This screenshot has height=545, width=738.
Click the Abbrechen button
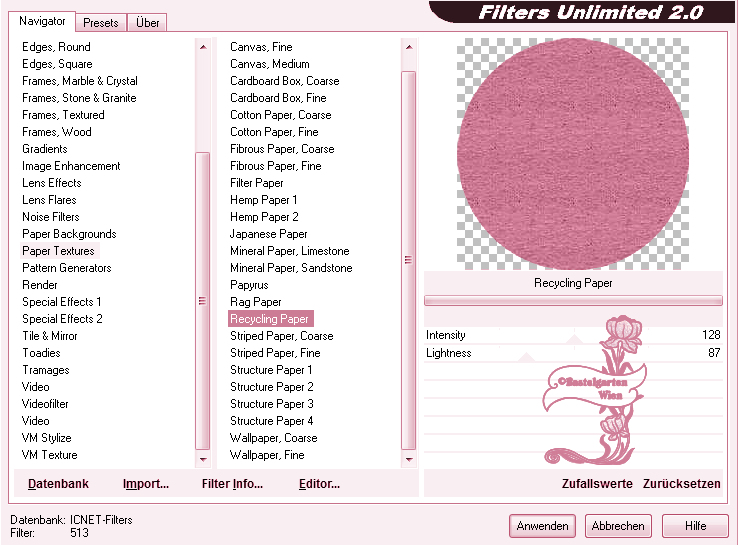coord(618,526)
